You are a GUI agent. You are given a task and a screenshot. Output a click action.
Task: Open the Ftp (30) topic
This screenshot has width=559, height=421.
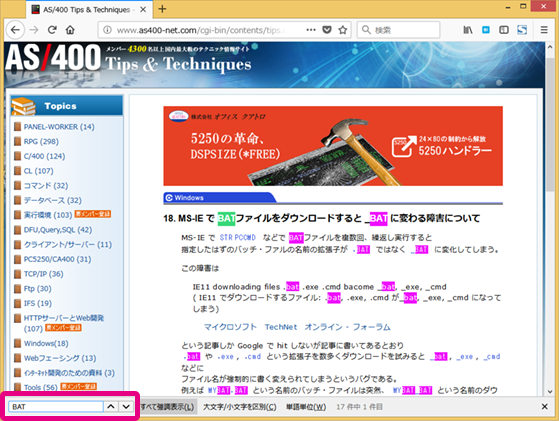point(37,288)
